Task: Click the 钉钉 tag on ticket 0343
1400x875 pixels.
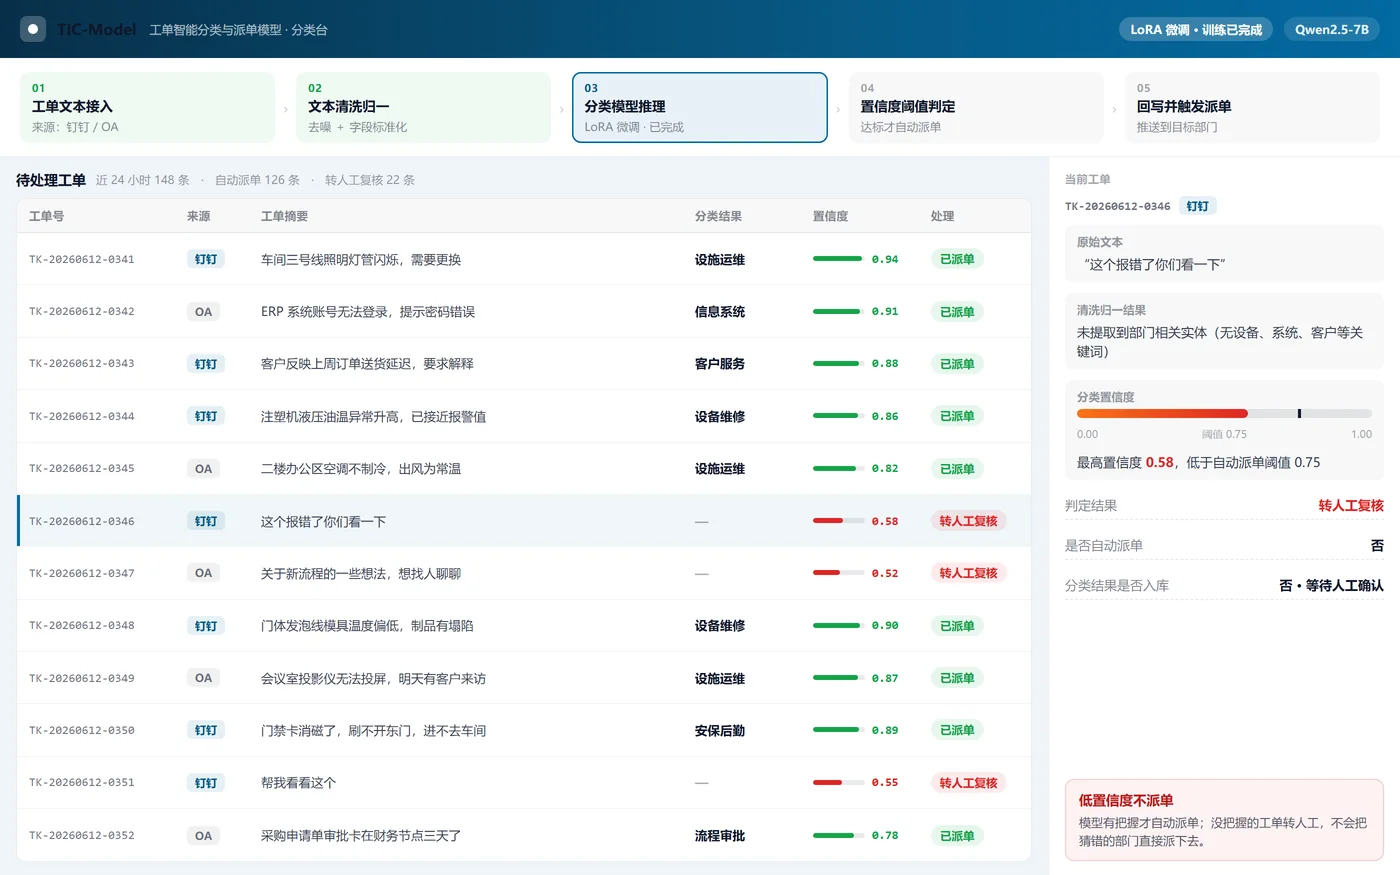Action: (206, 364)
